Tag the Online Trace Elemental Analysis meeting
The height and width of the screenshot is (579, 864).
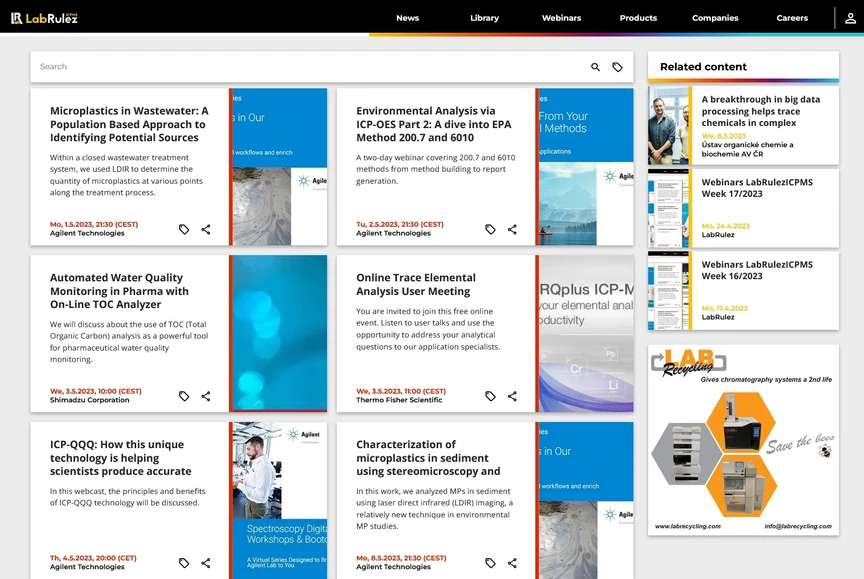[x=490, y=396]
